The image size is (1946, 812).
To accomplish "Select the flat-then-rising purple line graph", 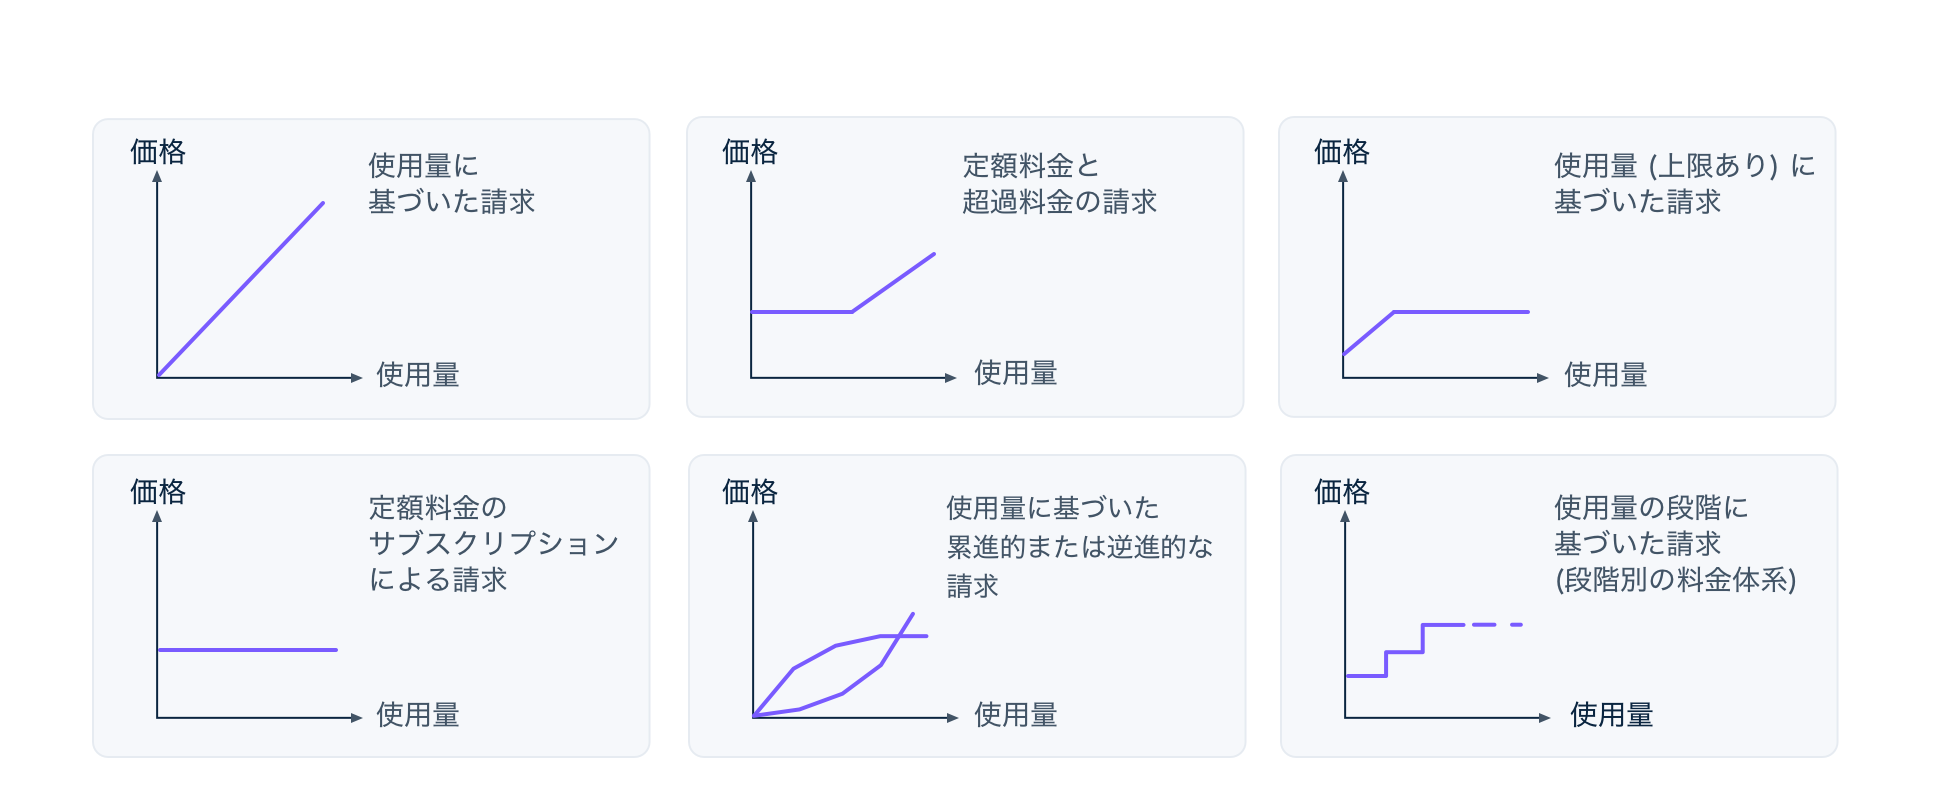I will [x=843, y=283].
